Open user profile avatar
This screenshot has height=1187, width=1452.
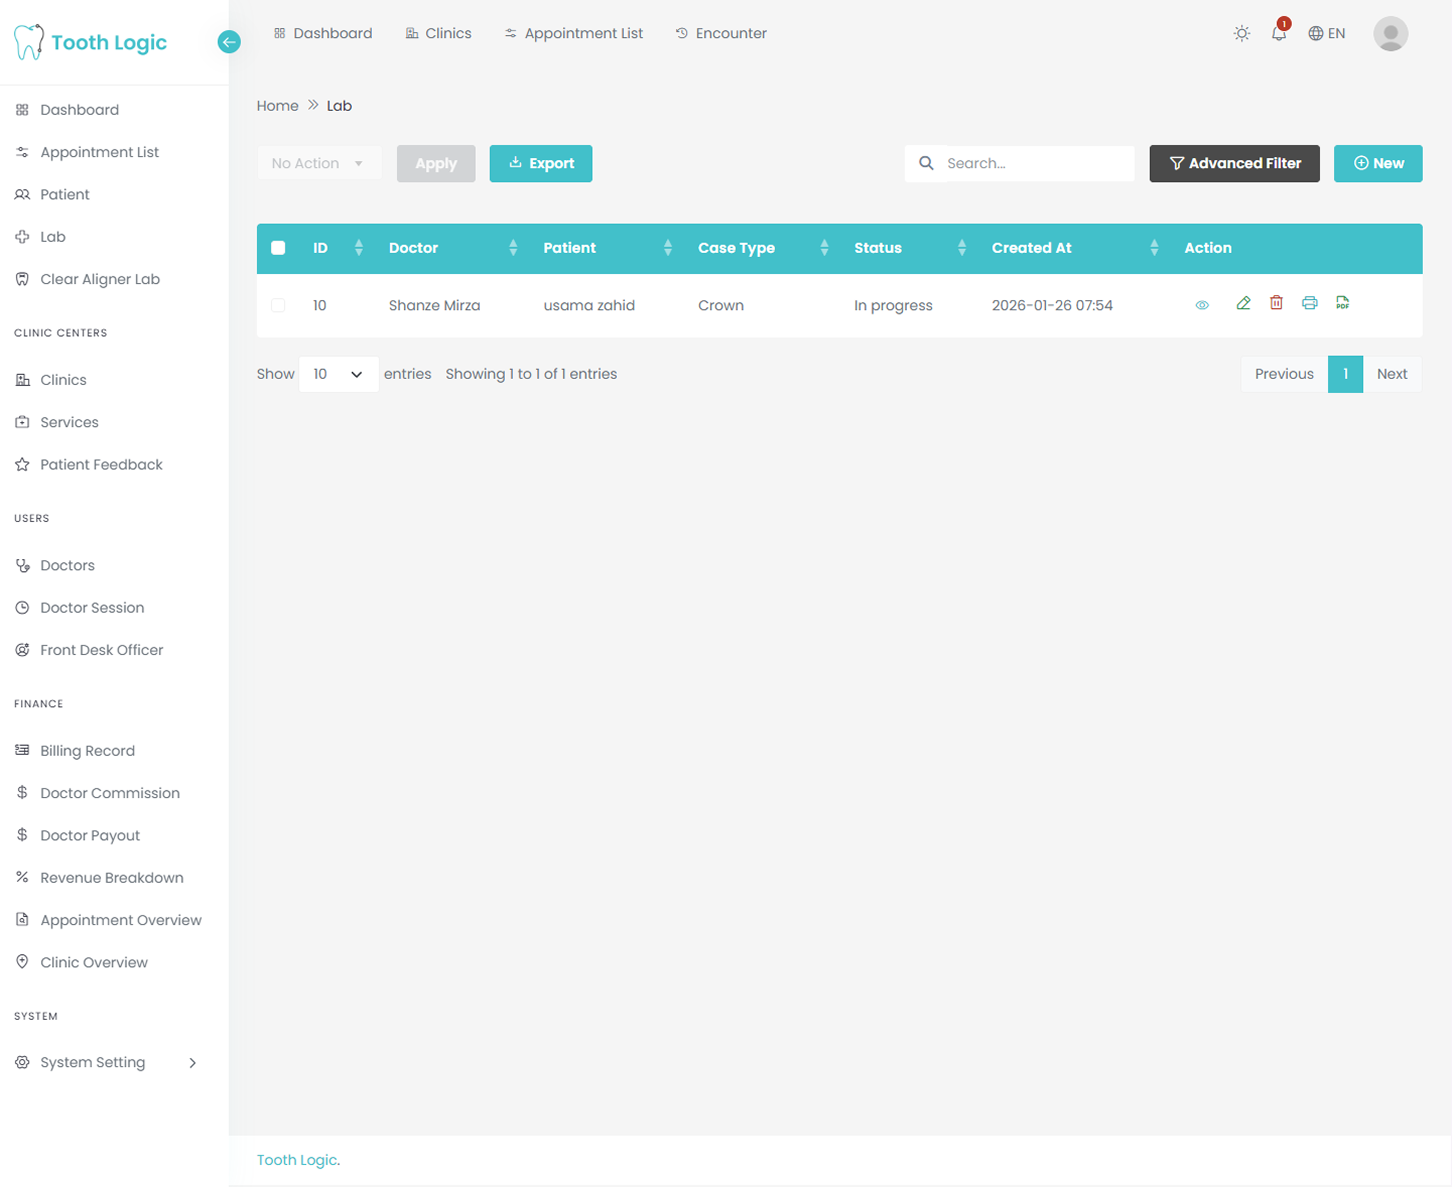pyautogui.click(x=1391, y=33)
